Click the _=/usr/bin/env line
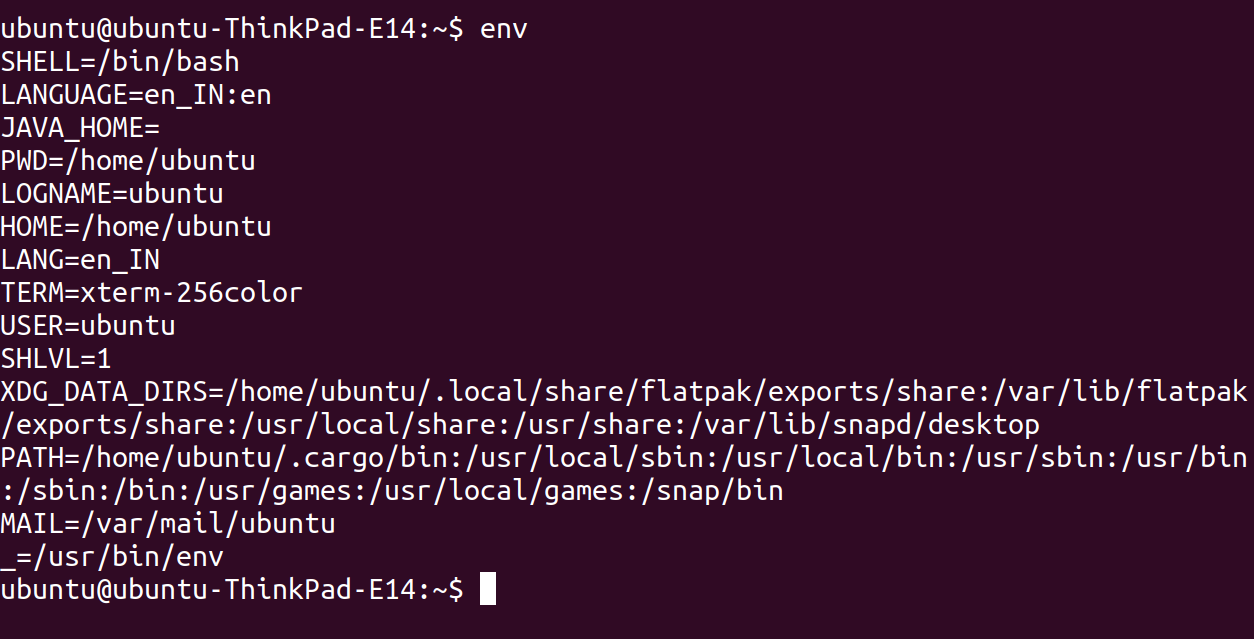The width and height of the screenshot is (1254, 639). pyautogui.click(x=112, y=557)
